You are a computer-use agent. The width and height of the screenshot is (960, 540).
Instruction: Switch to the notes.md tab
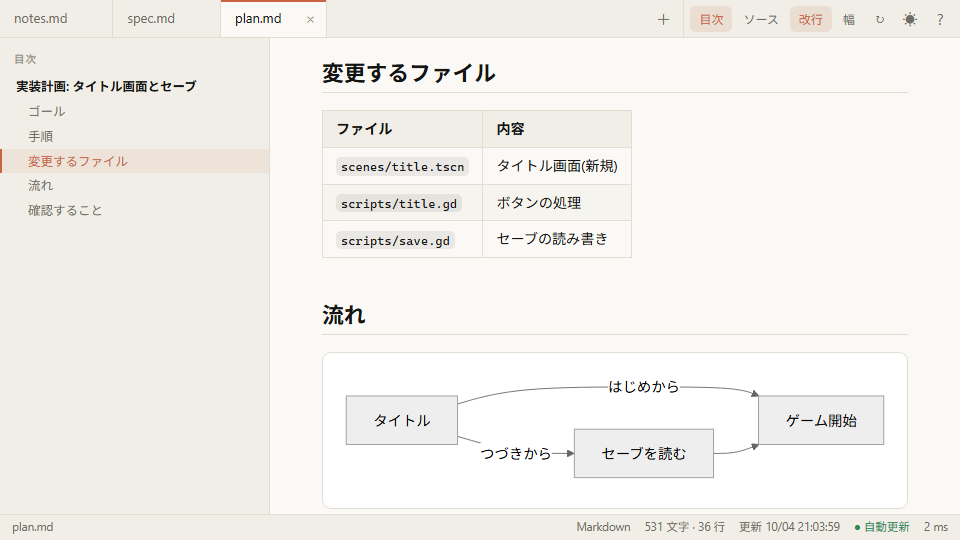pyautogui.click(x=56, y=19)
